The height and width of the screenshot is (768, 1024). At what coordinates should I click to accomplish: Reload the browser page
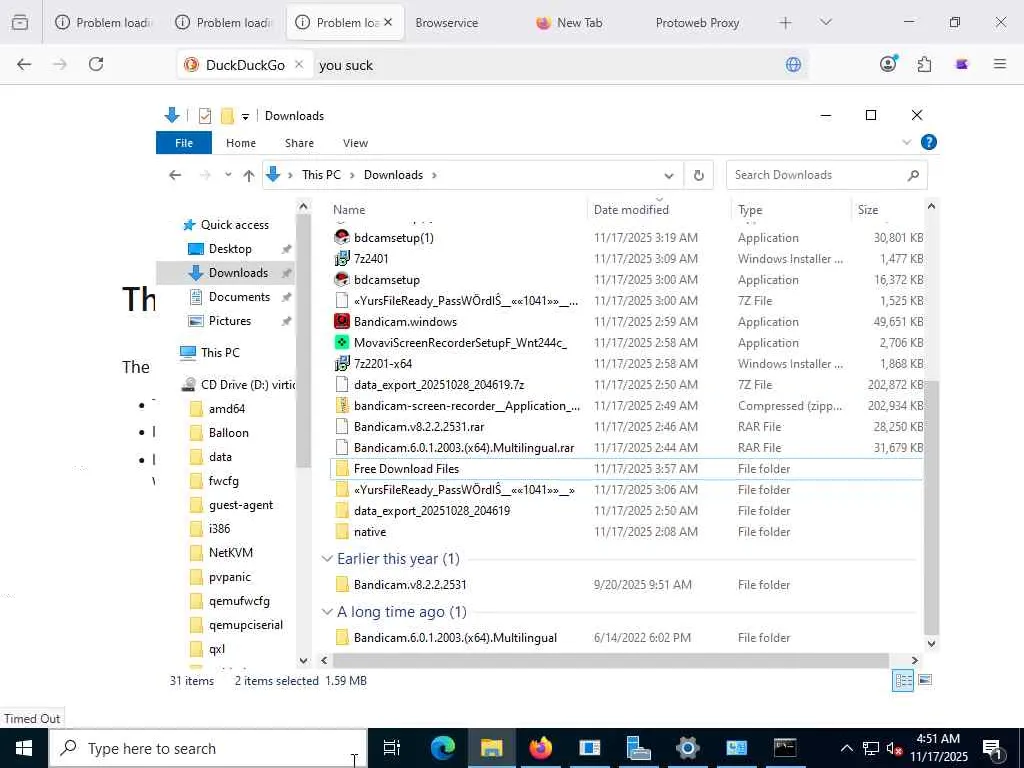(x=96, y=64)
